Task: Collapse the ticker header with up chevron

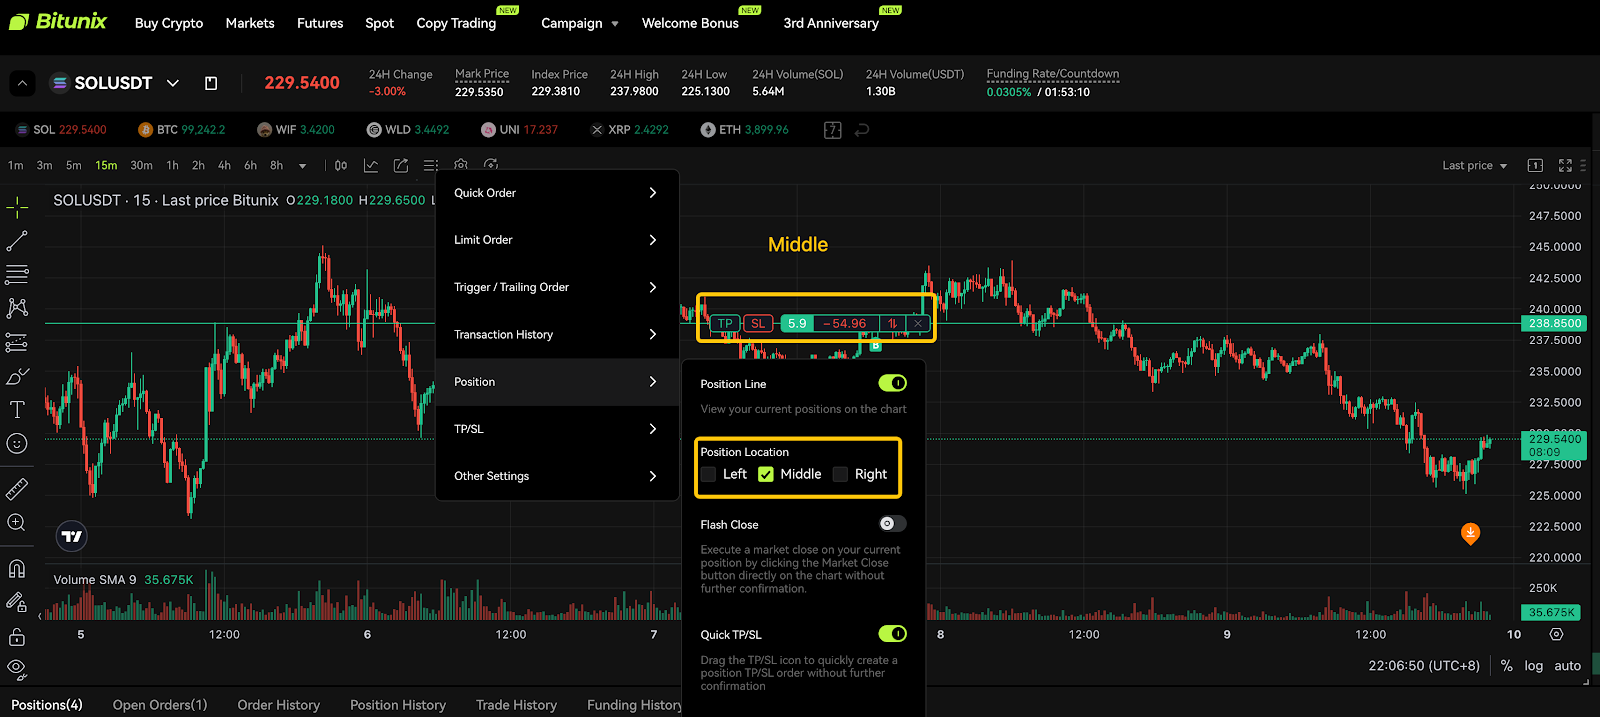Action: [22, 83]
